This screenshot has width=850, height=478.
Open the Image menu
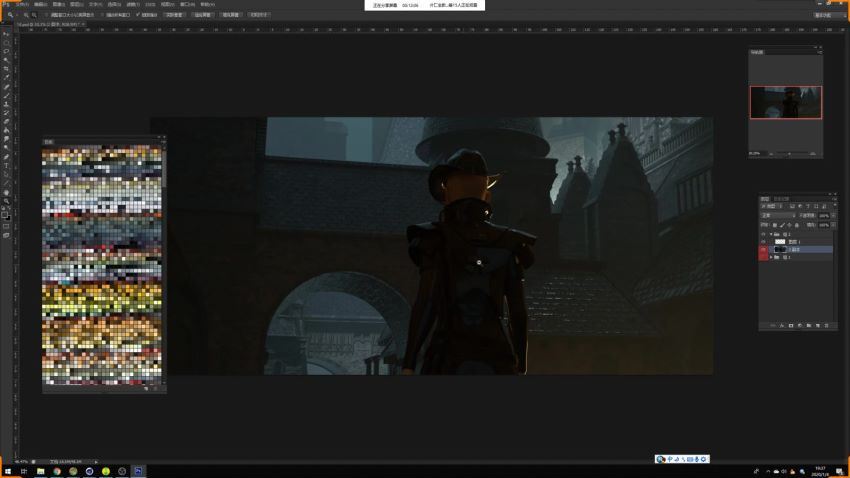(59, 4)
